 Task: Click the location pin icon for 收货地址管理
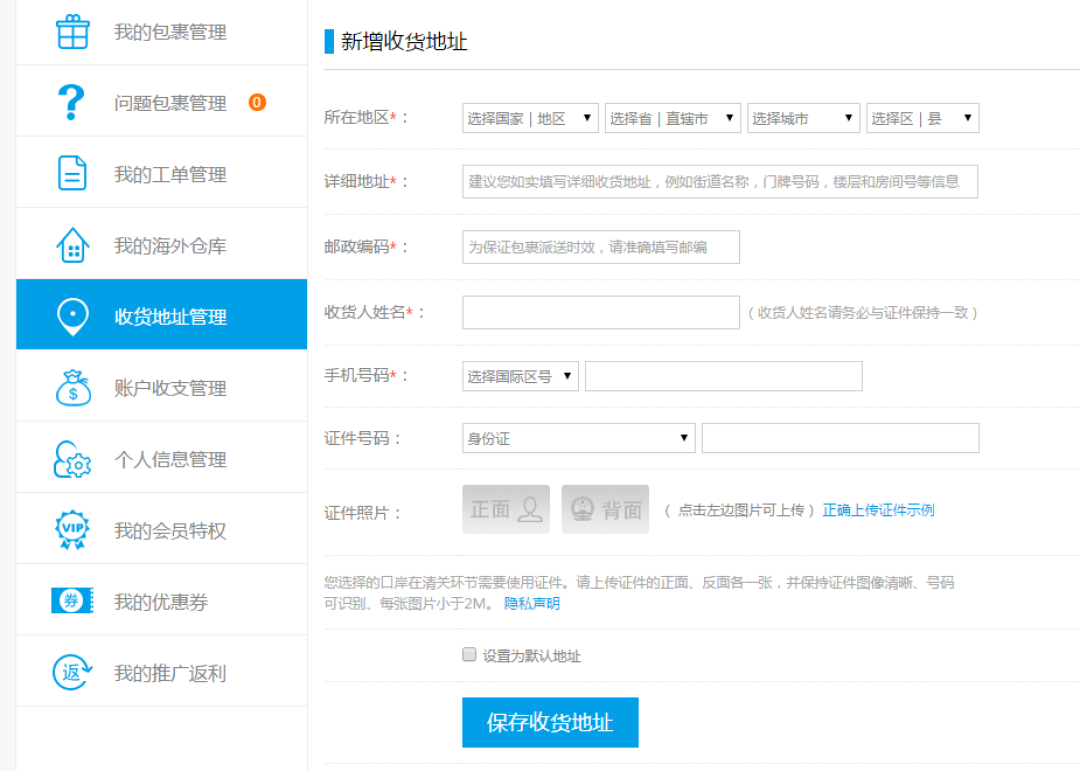point(72,317)
